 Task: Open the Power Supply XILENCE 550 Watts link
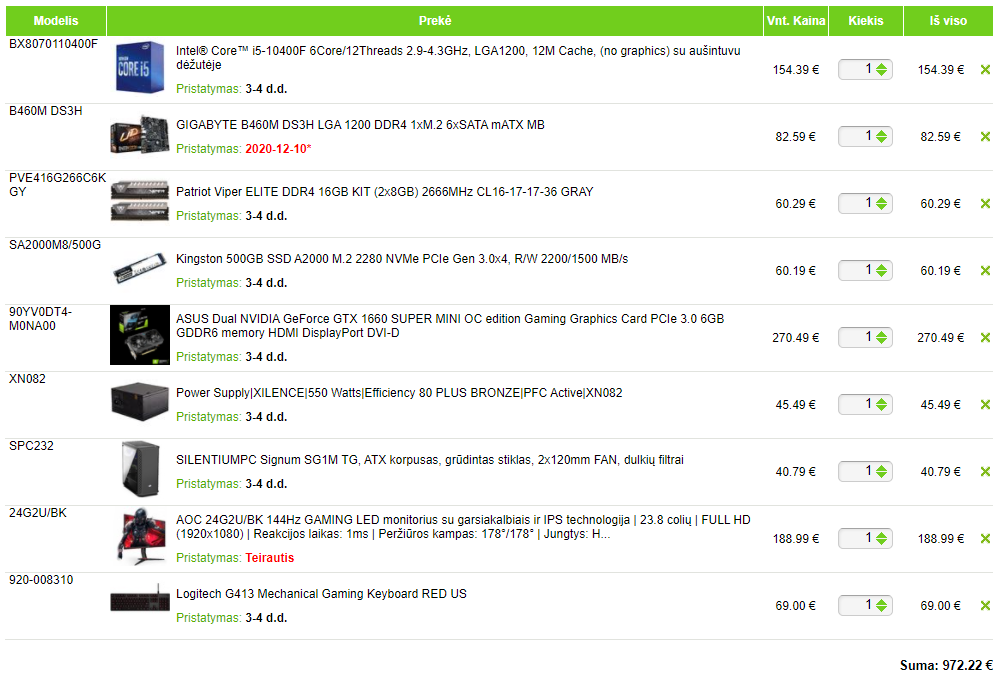coord(399,393)
